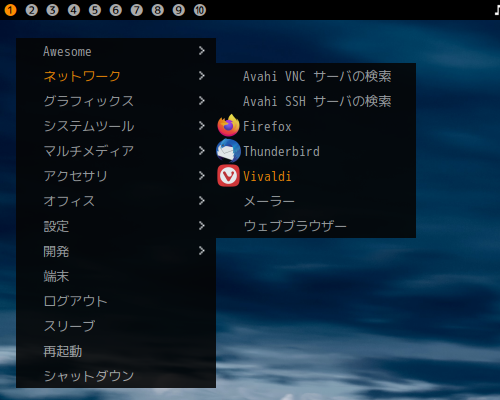Select Avahi SSH サーバの検索
500x400 pixels.
click(316, 101)
